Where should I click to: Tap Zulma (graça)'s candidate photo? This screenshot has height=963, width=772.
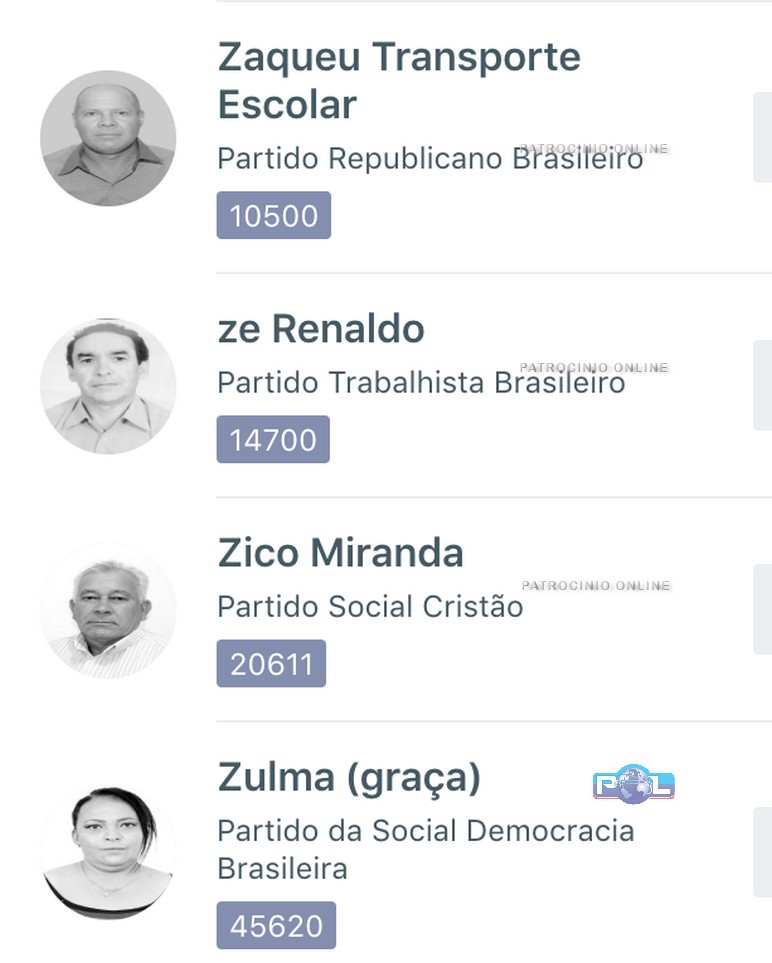click(x=108, y=851)
